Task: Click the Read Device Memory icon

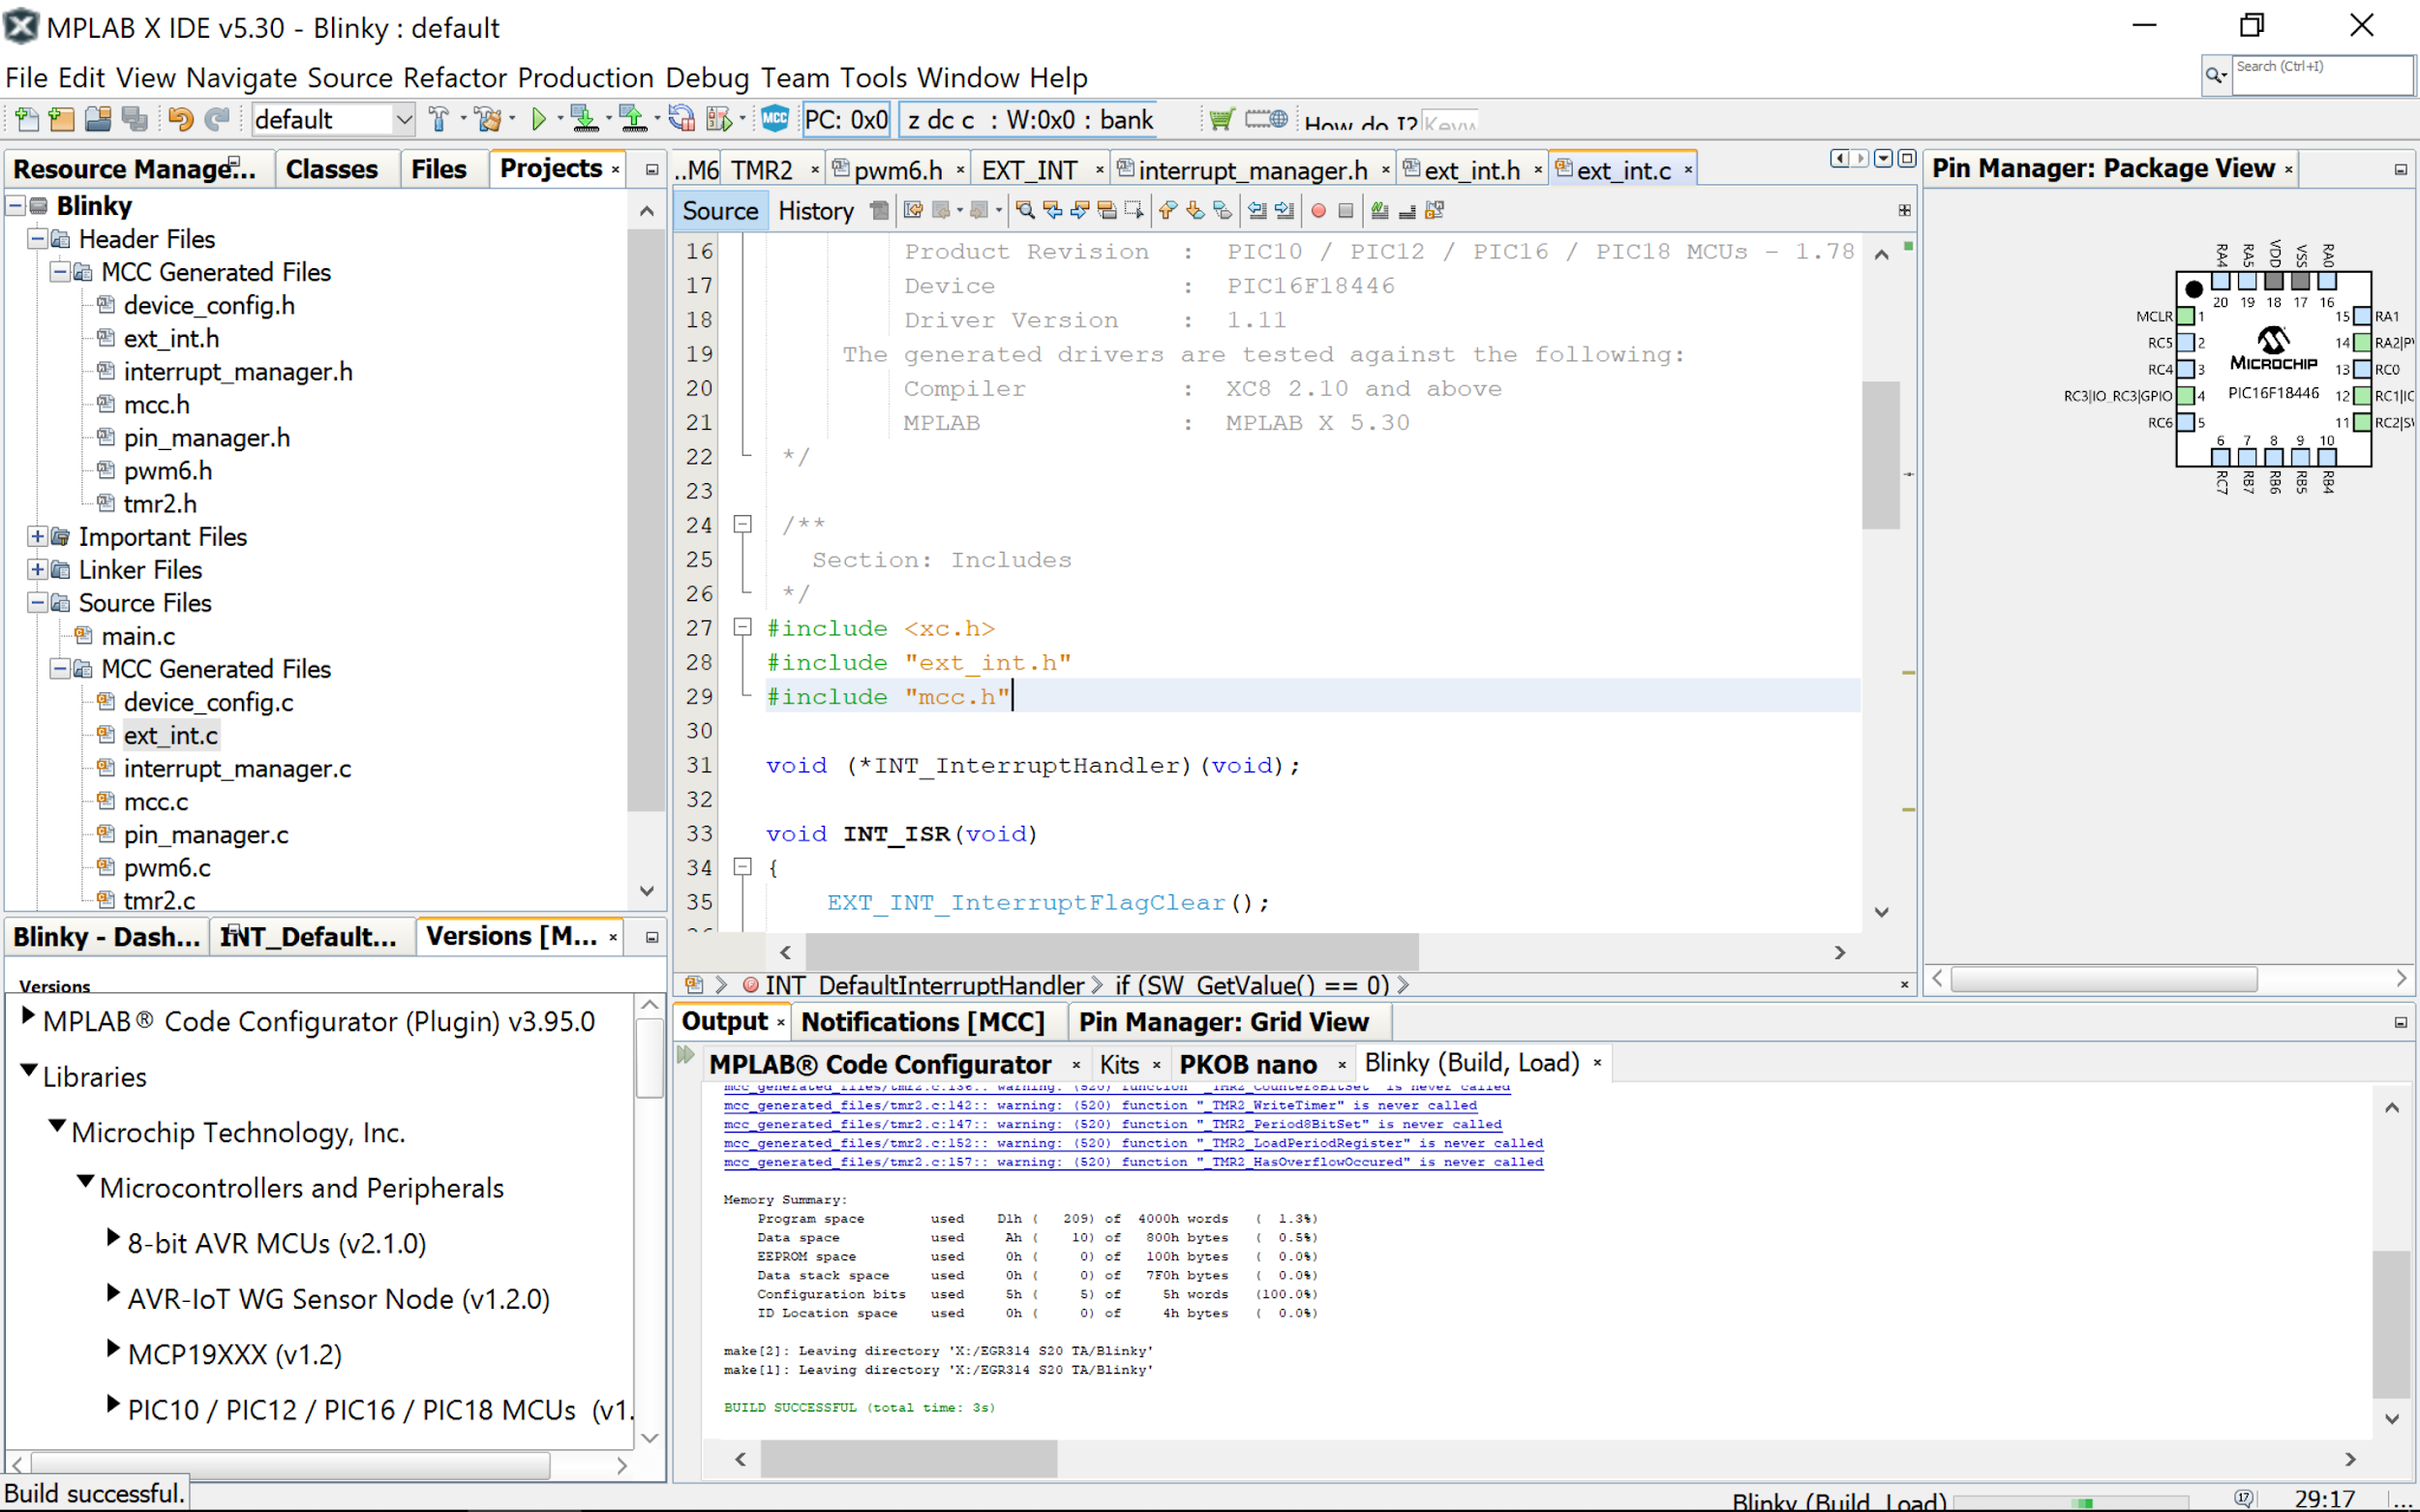Action: [x=633, y=120]
